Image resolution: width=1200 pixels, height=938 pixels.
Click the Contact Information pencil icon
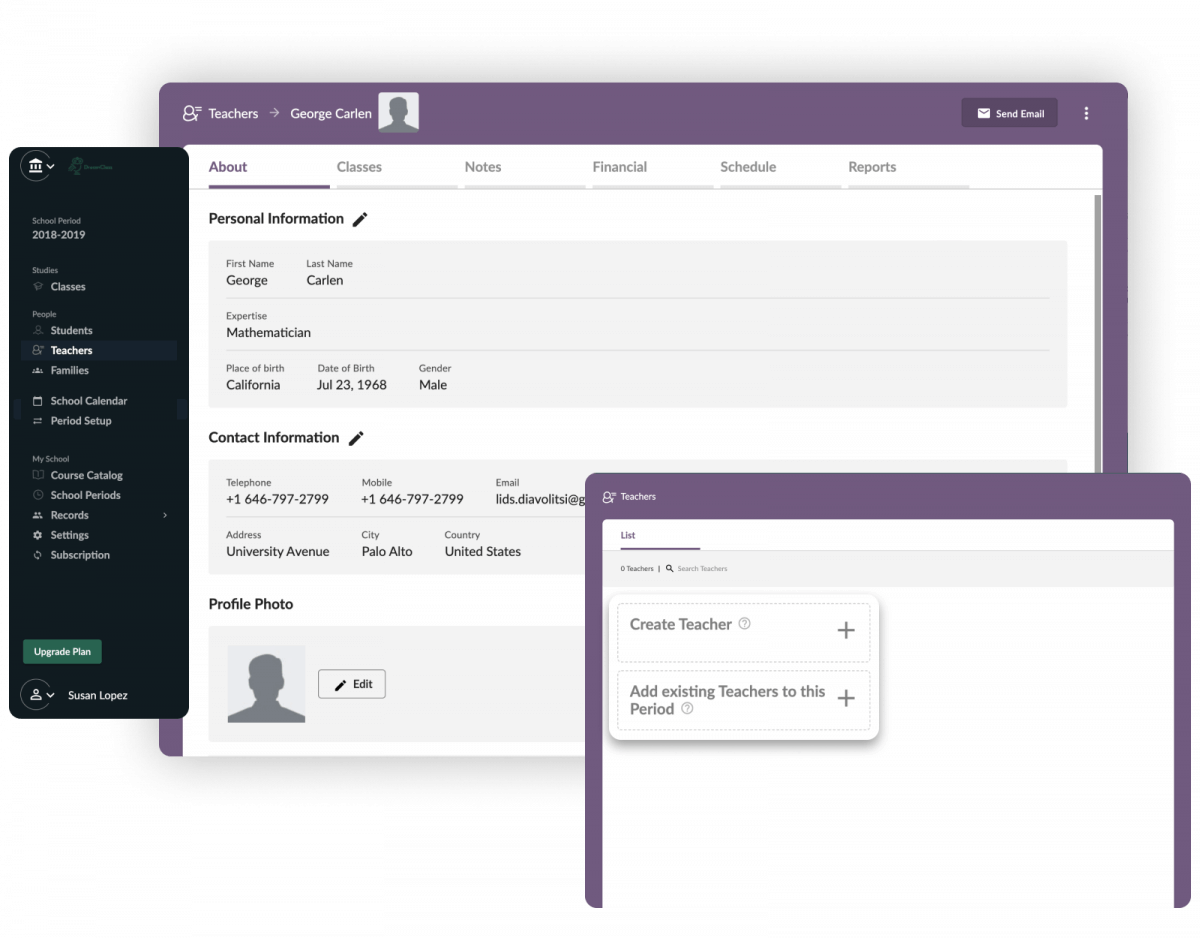(356, 438)
